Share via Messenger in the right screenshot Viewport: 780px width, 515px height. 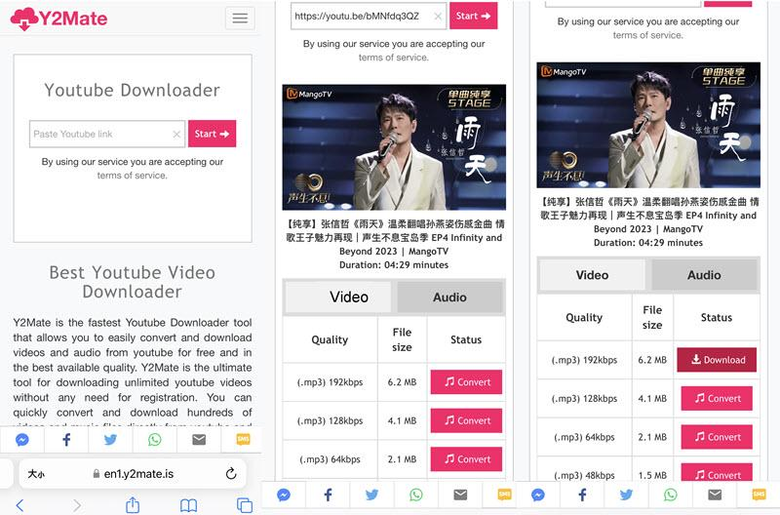pyautogui.click(x=538, y=495)
